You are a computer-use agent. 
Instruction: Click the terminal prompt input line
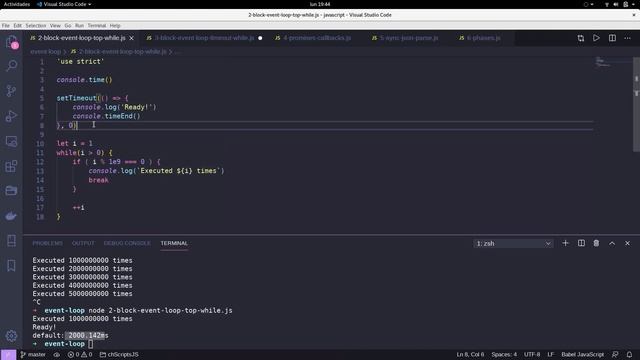pyautogui.click(x=91, y=344)
